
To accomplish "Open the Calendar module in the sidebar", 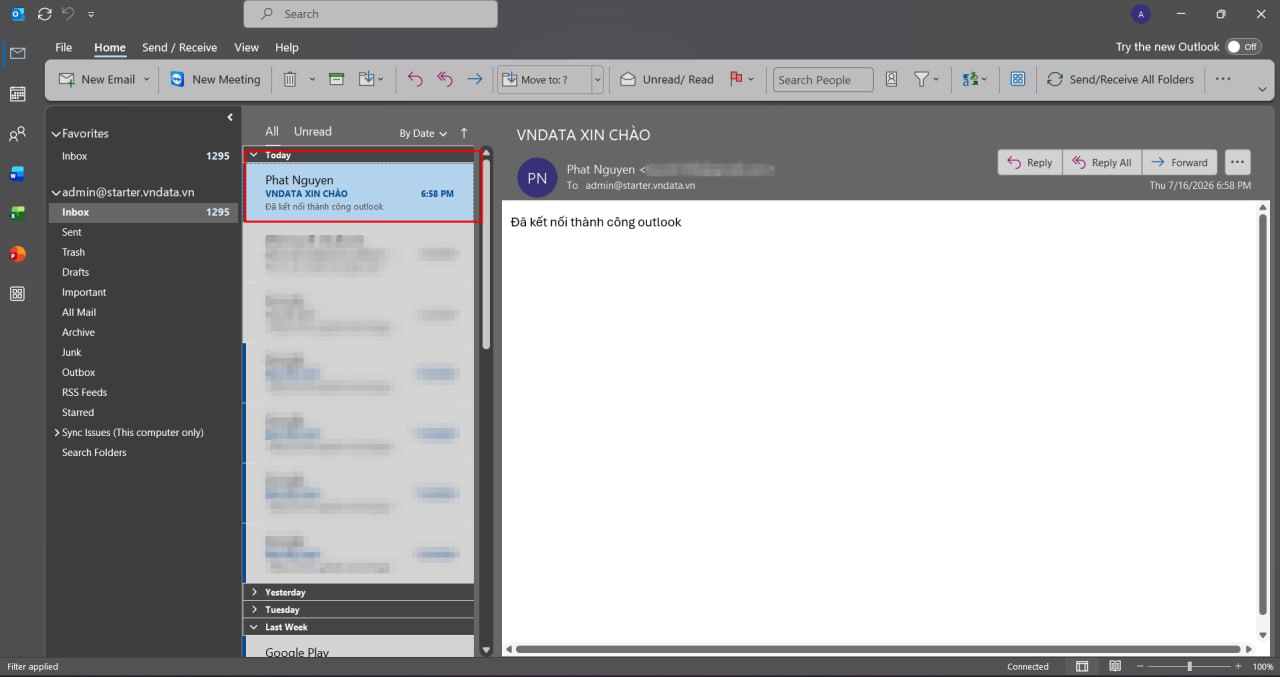I will (17, 94).
